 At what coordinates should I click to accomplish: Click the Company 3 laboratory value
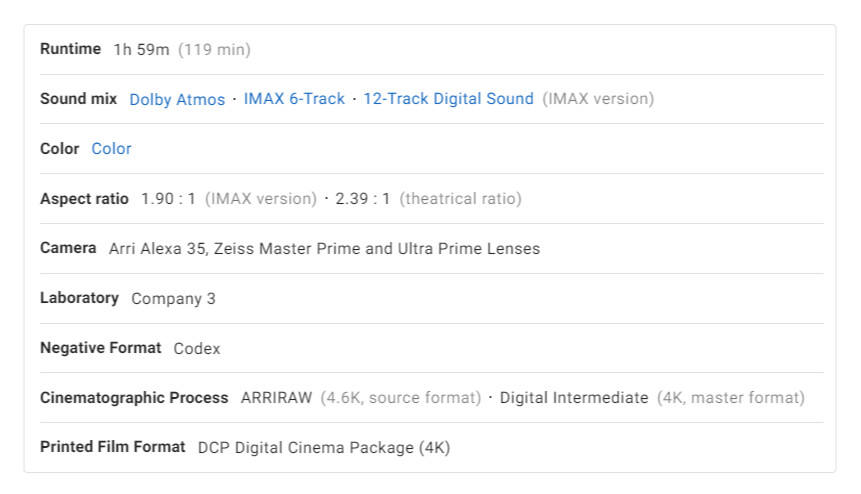coord(173,299)
